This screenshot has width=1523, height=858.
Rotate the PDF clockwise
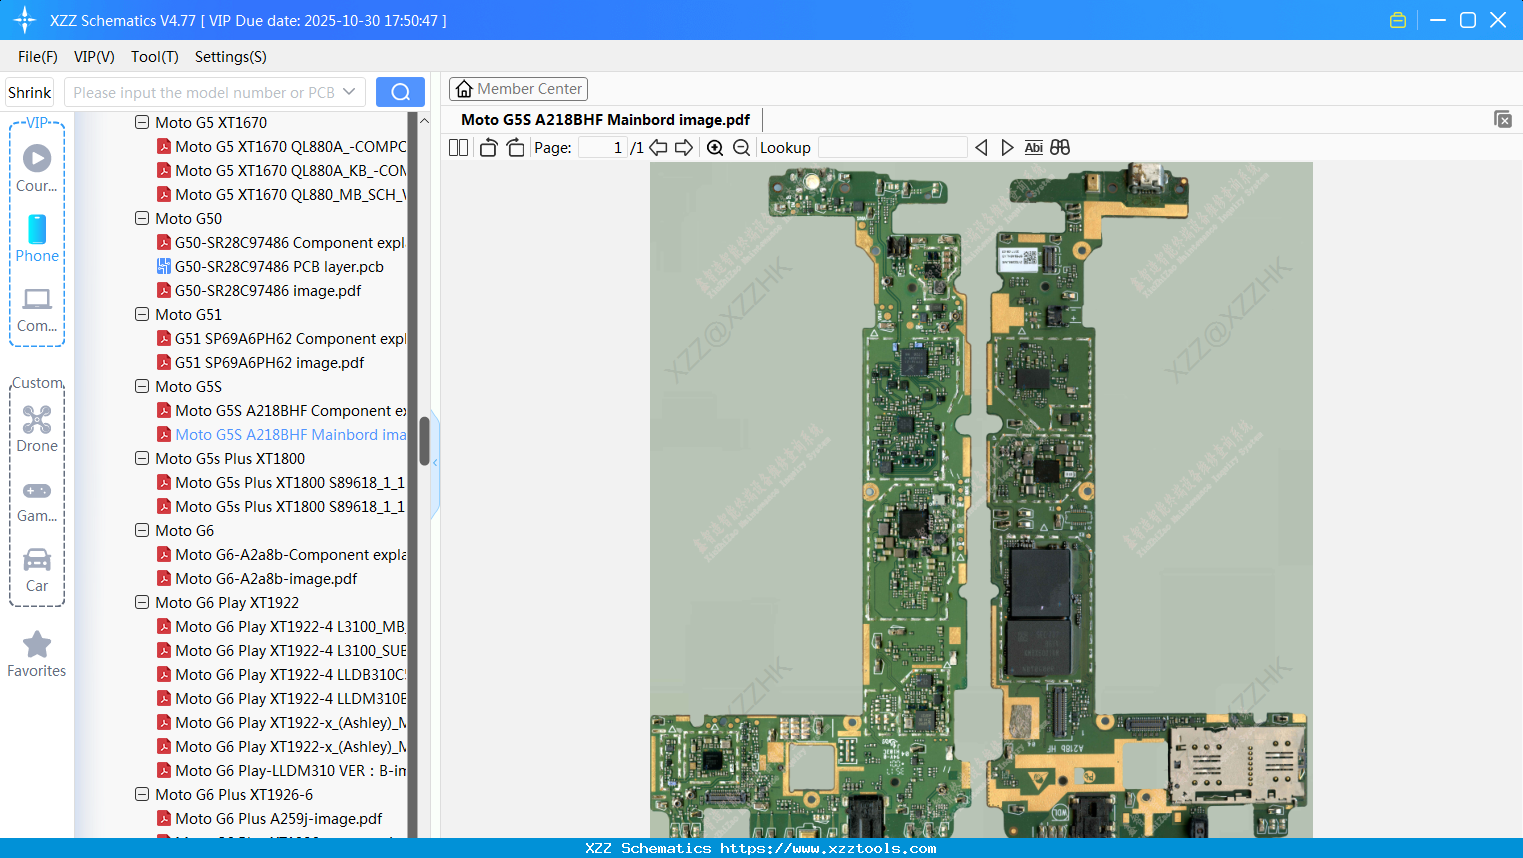click(x=515, y=147)
